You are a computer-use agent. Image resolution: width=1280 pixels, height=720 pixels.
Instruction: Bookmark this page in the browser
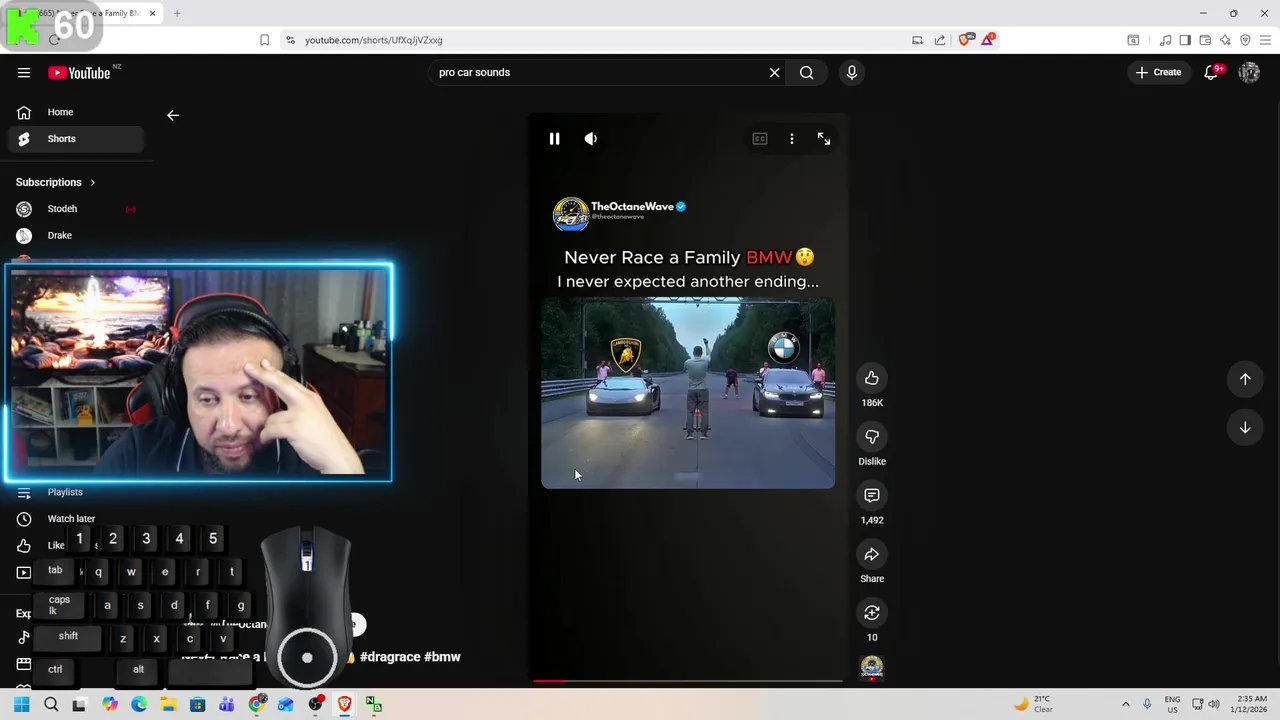click(264, 40)
